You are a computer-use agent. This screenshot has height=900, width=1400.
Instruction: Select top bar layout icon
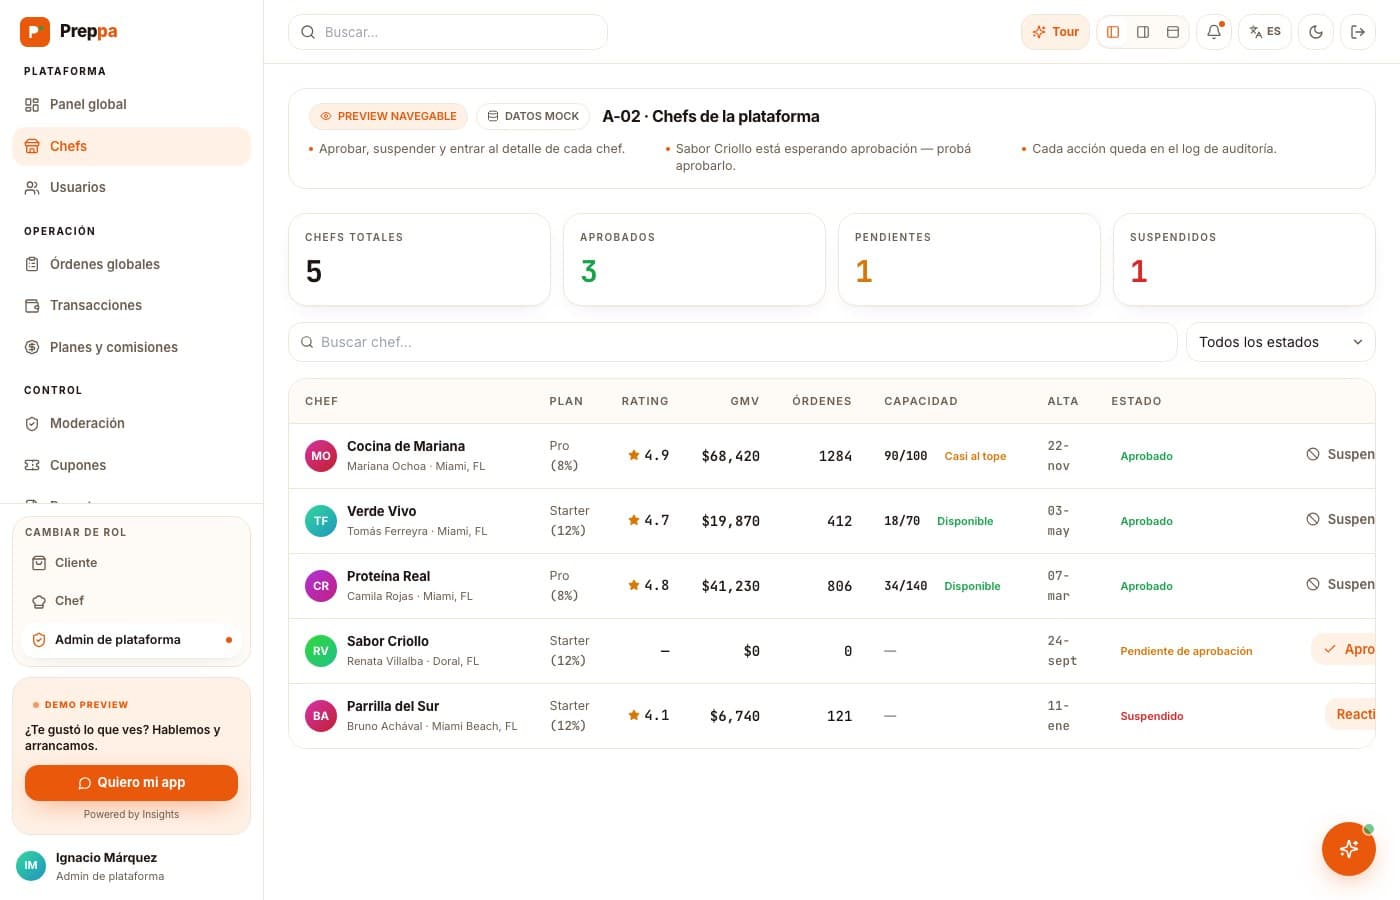(1173, 32)
